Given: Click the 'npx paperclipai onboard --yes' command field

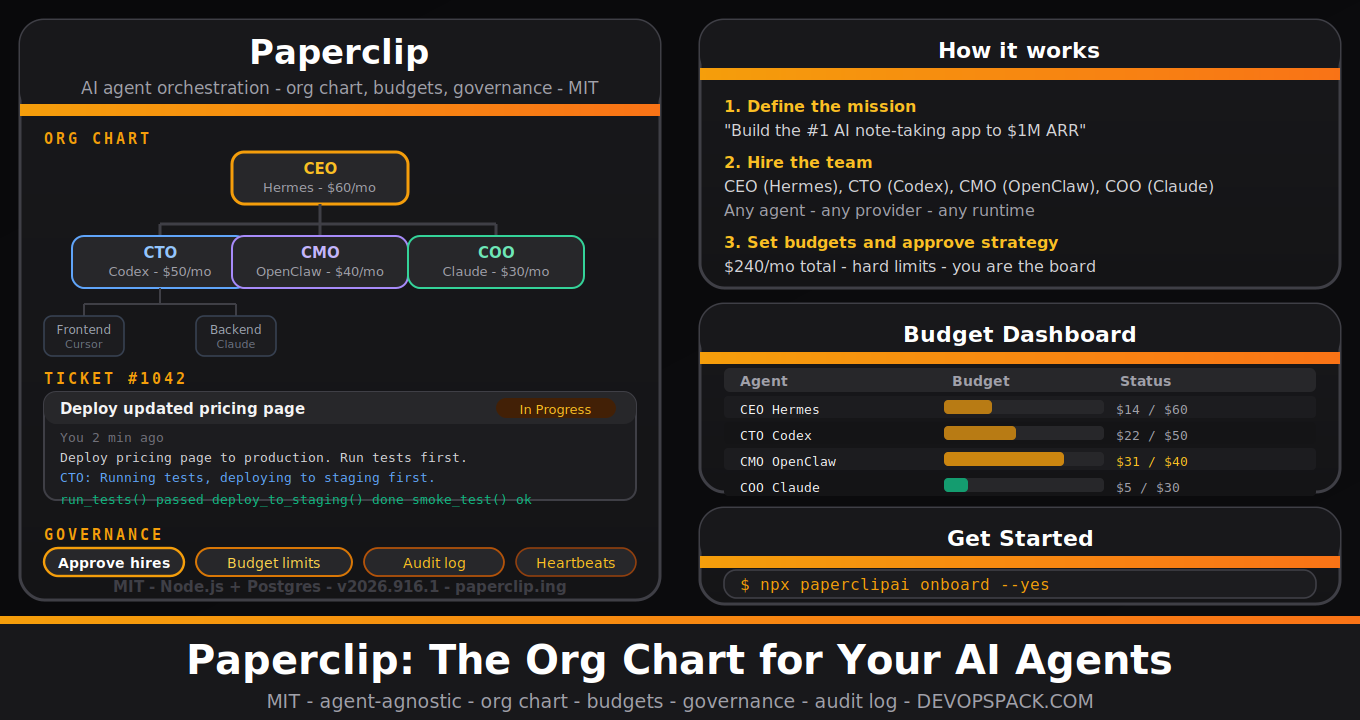Looking at the screenshot, I should [x=1020, y=584].
